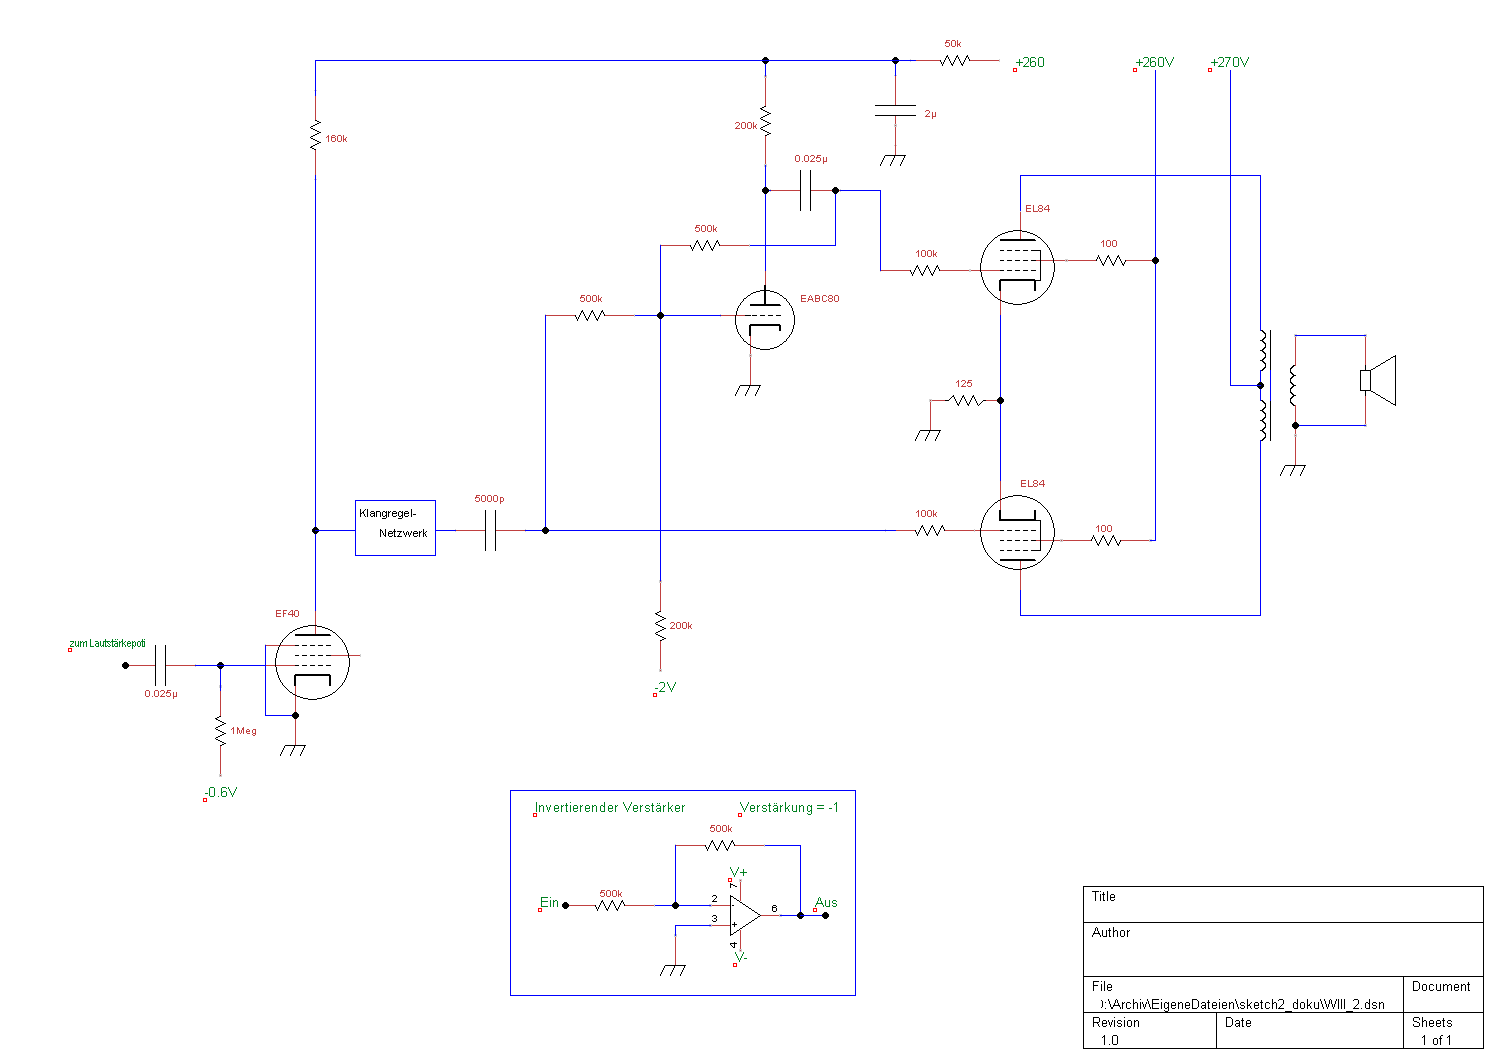Select the -2V bias voltage label

click(665, 687)
